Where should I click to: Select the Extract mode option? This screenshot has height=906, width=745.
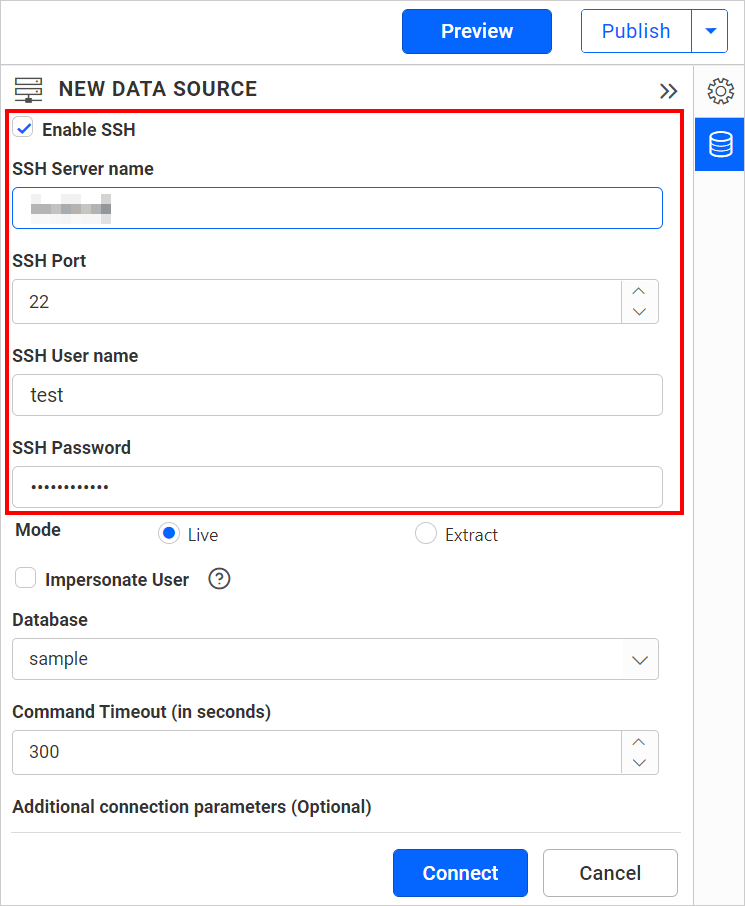click(425, 534)
